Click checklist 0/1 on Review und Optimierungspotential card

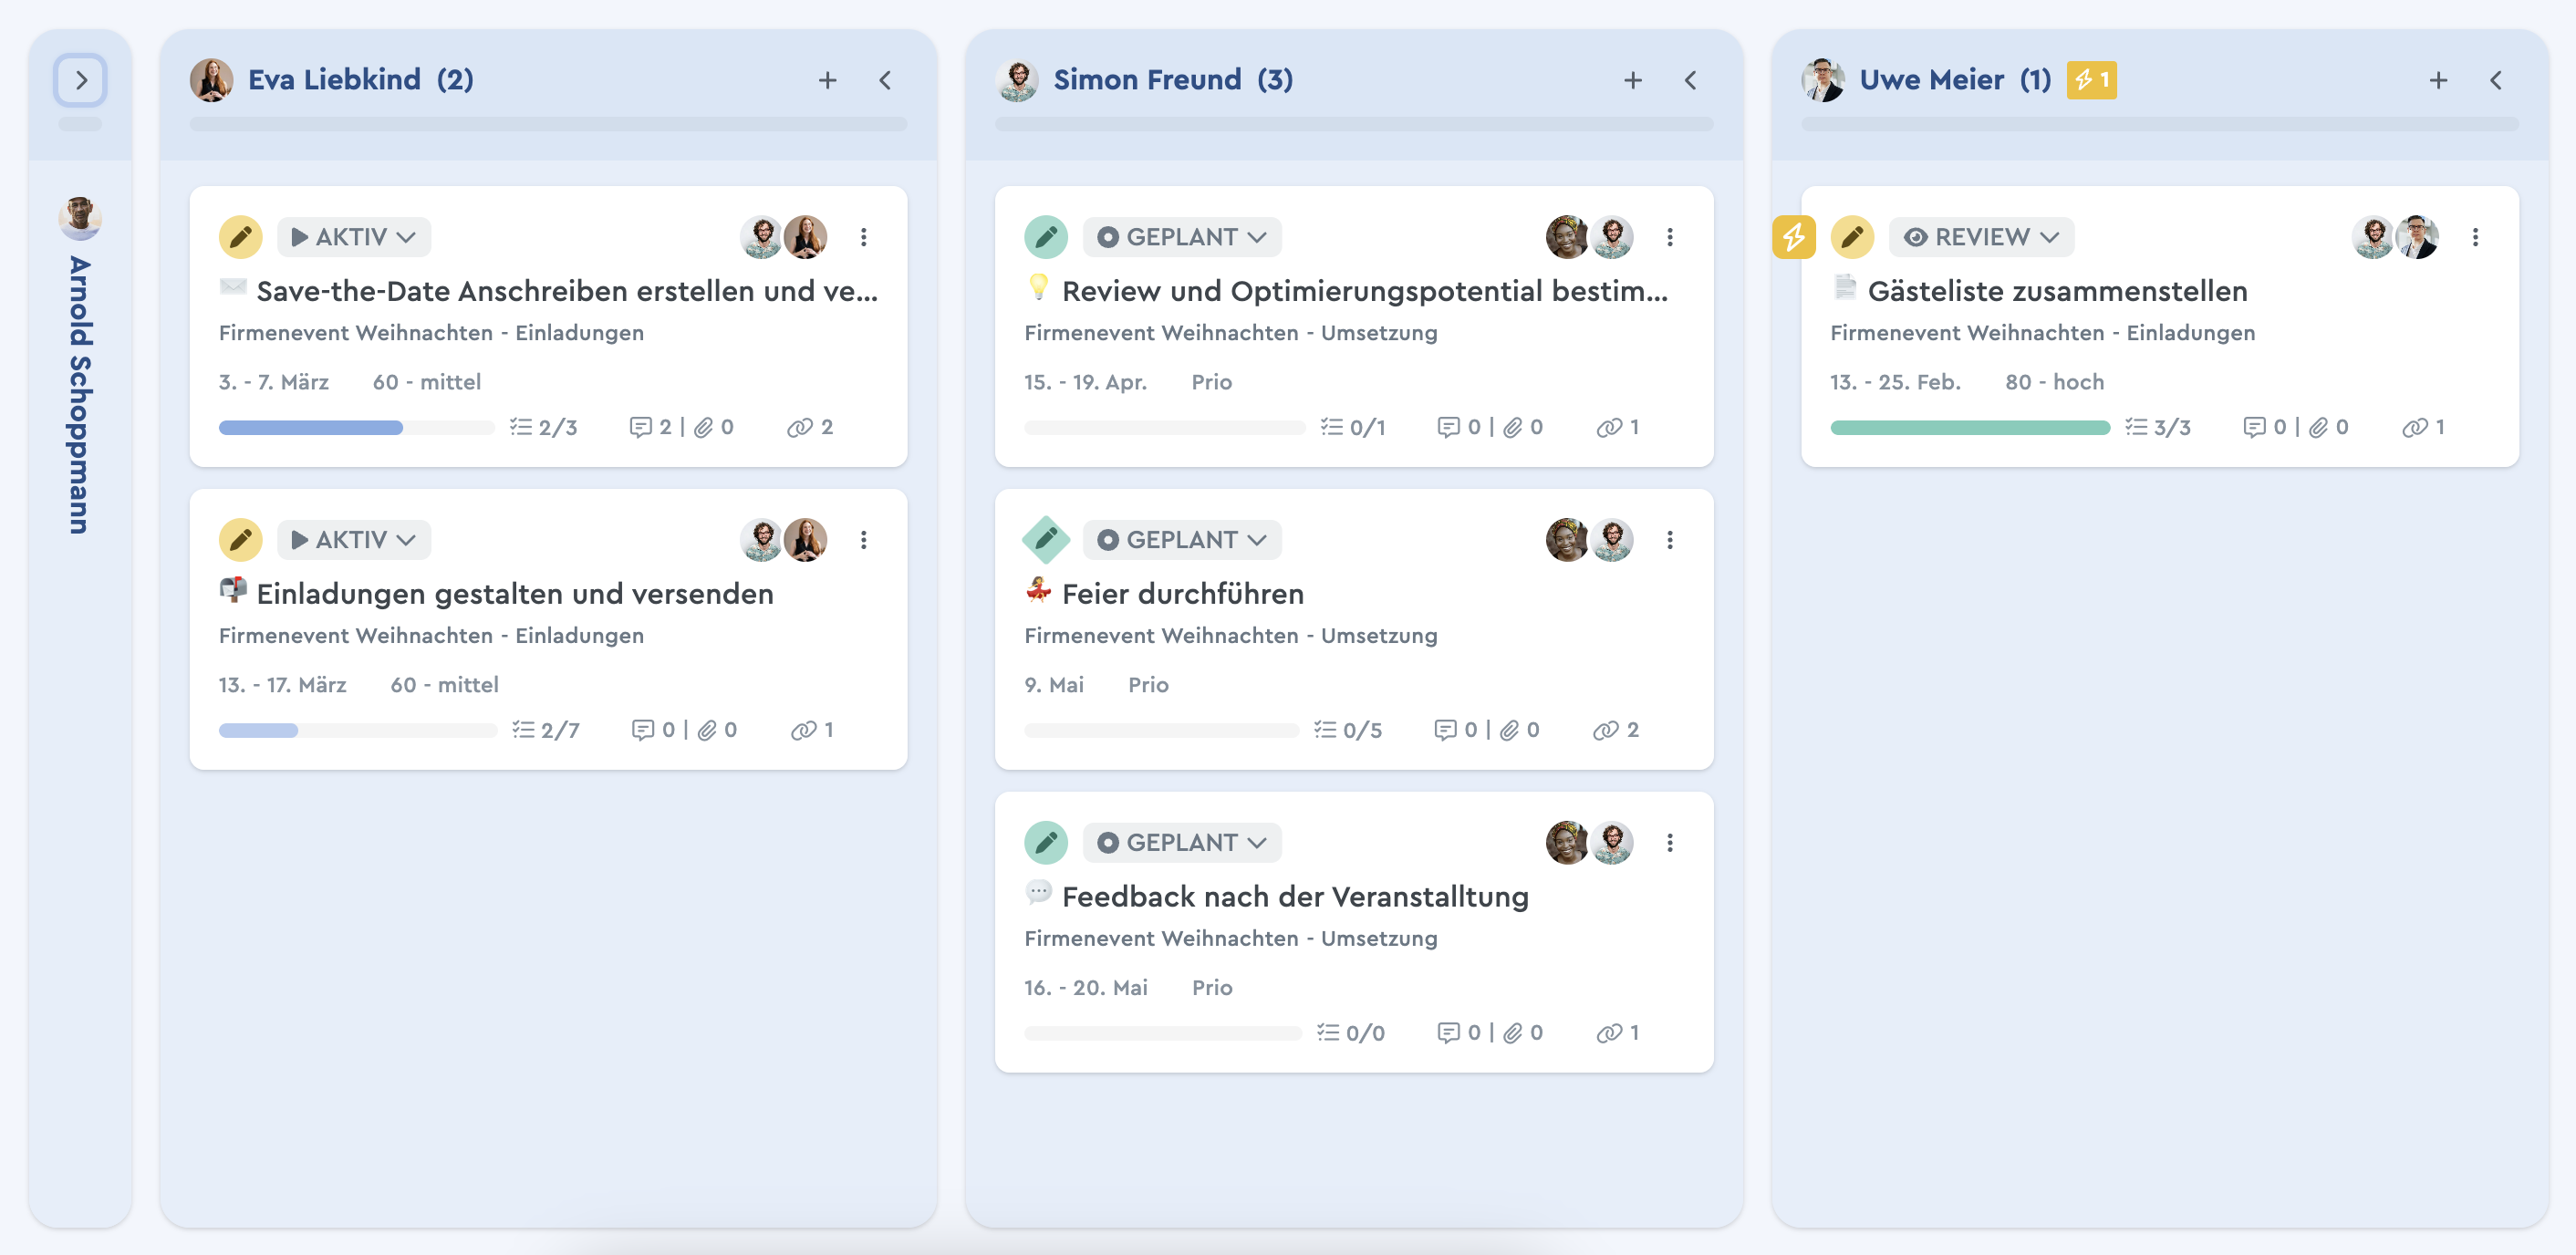[1353, 428]
